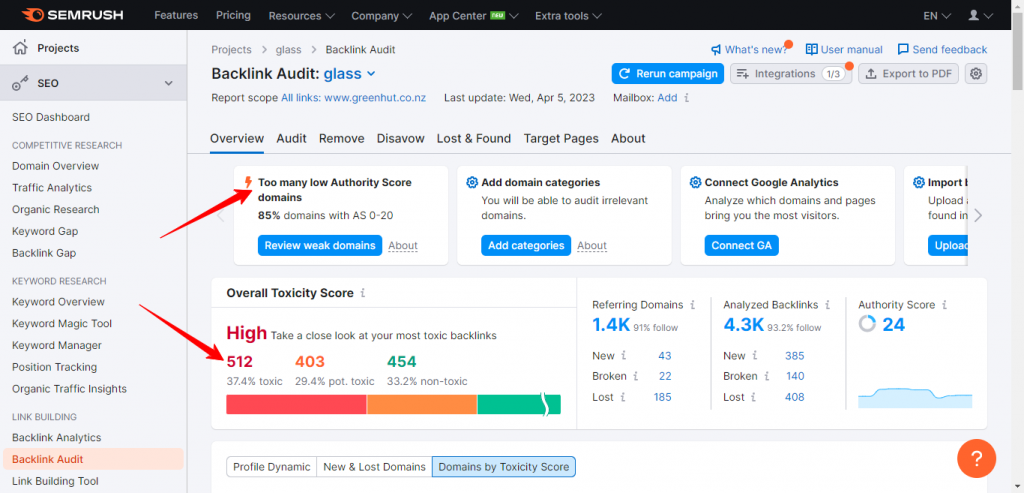Select the Domains by Toxicity Score toggle
The width and height of the screenshot is (1024, 493).
click(504, 467)
